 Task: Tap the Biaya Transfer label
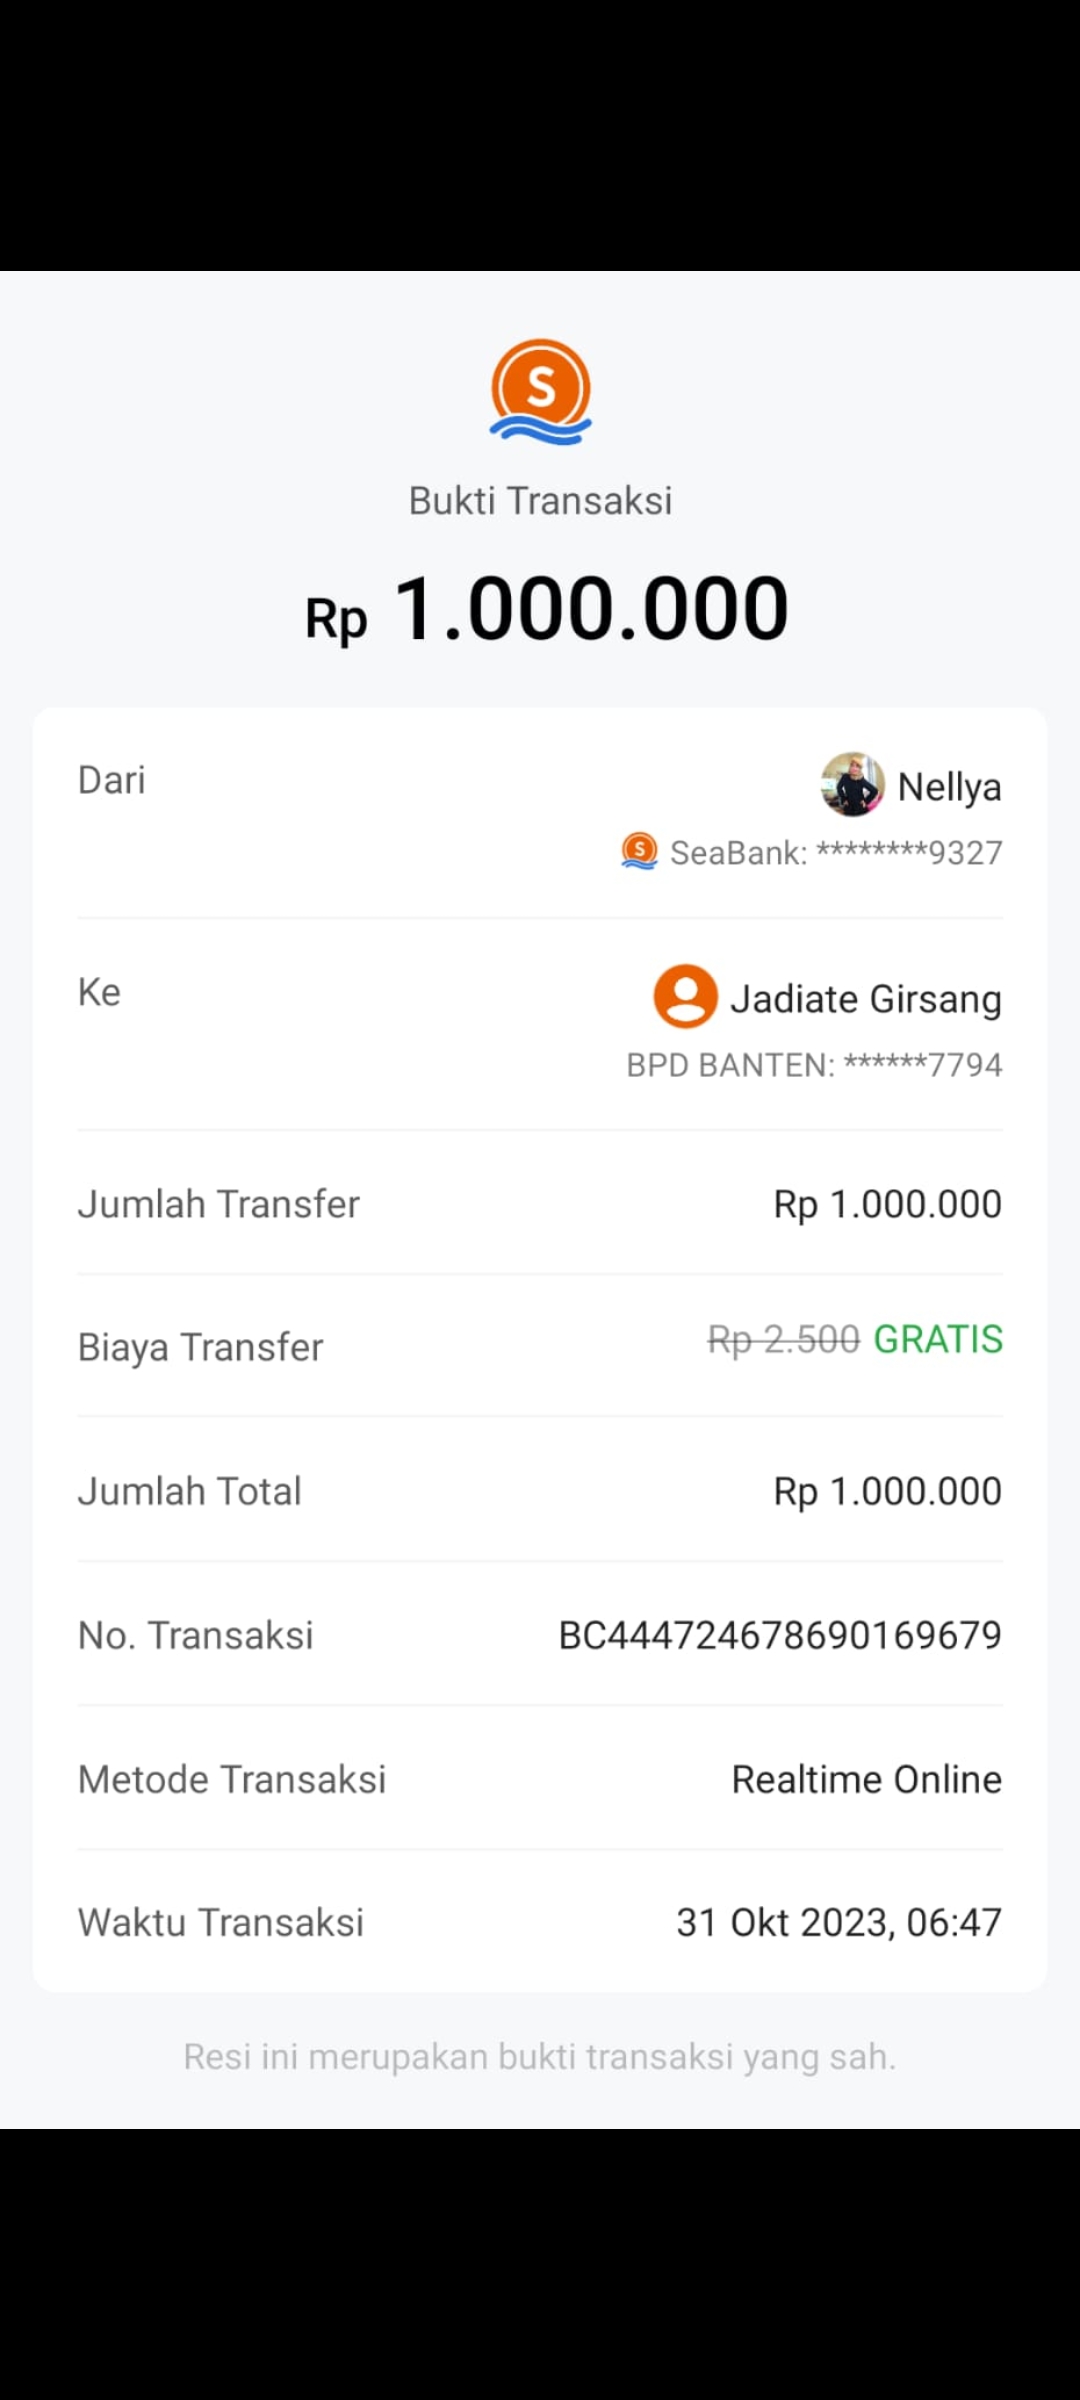[x=201, y=1347]
